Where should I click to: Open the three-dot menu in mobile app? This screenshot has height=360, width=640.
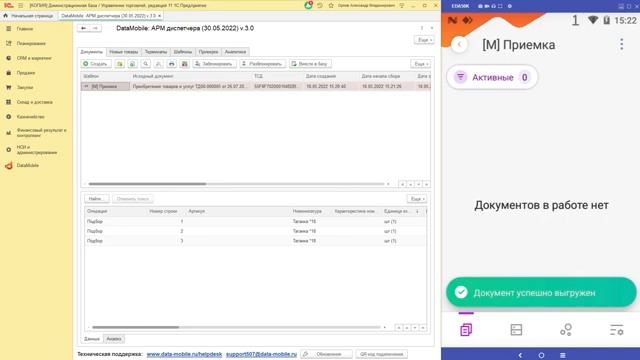click(x=622, y=44)
